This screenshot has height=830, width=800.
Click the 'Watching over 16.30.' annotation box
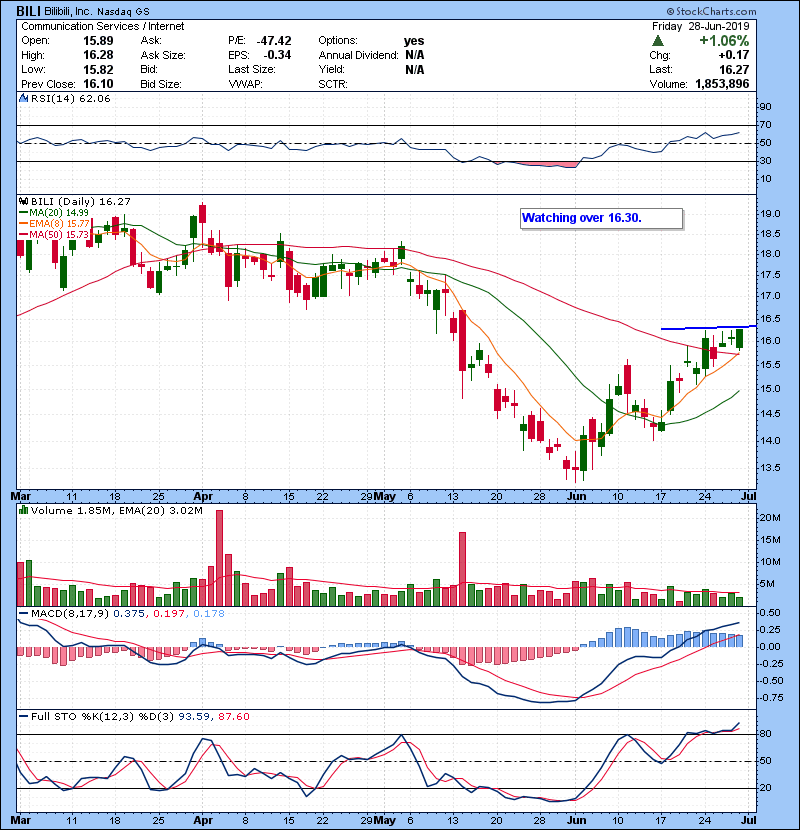(601, 218)
